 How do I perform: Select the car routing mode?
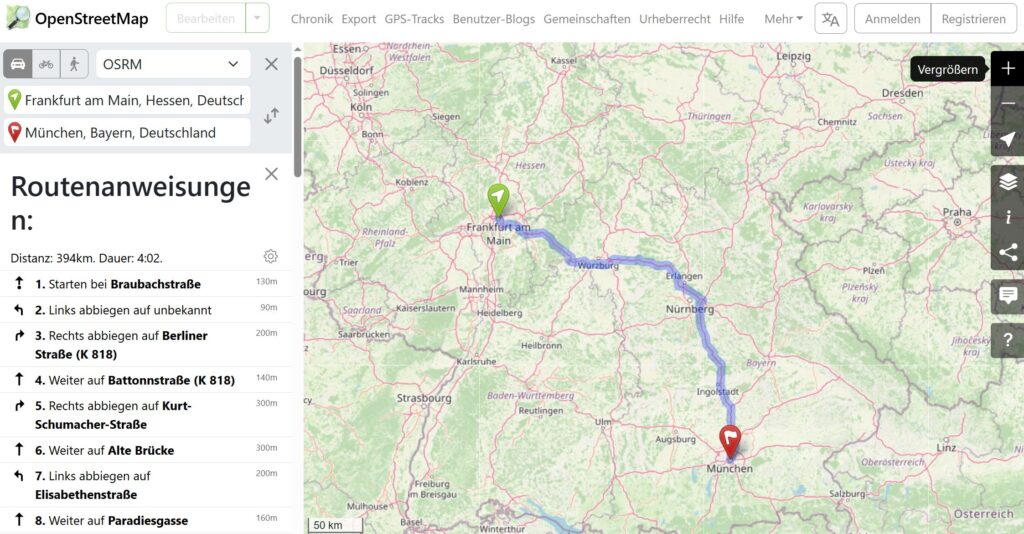[x=18, y=64]
